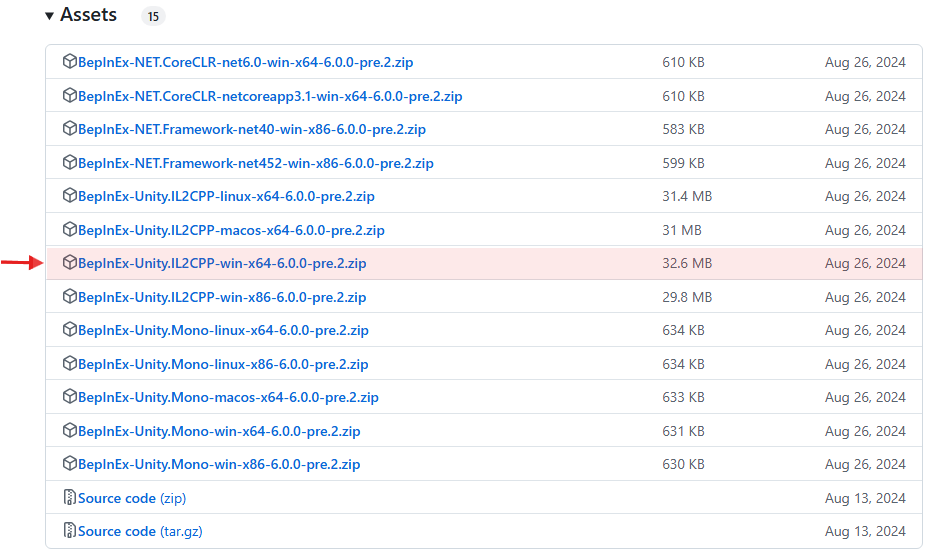Click the package icon beside Mono-linux-x86 zip
The image size is (937, 555).
(70, 363)
